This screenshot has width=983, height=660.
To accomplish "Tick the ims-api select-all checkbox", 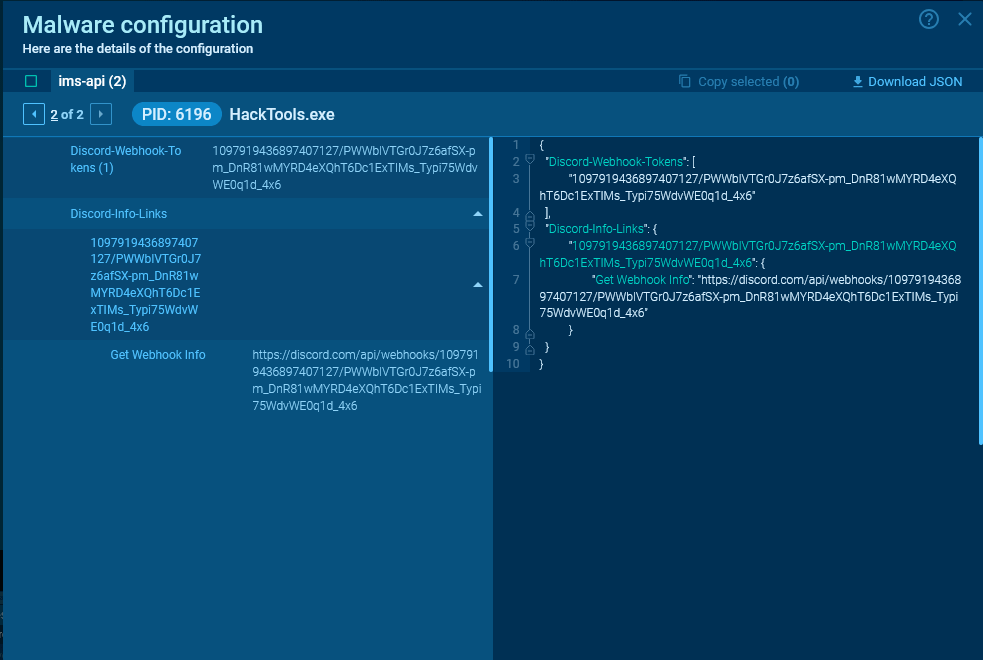I will click(x=31, y=81).
